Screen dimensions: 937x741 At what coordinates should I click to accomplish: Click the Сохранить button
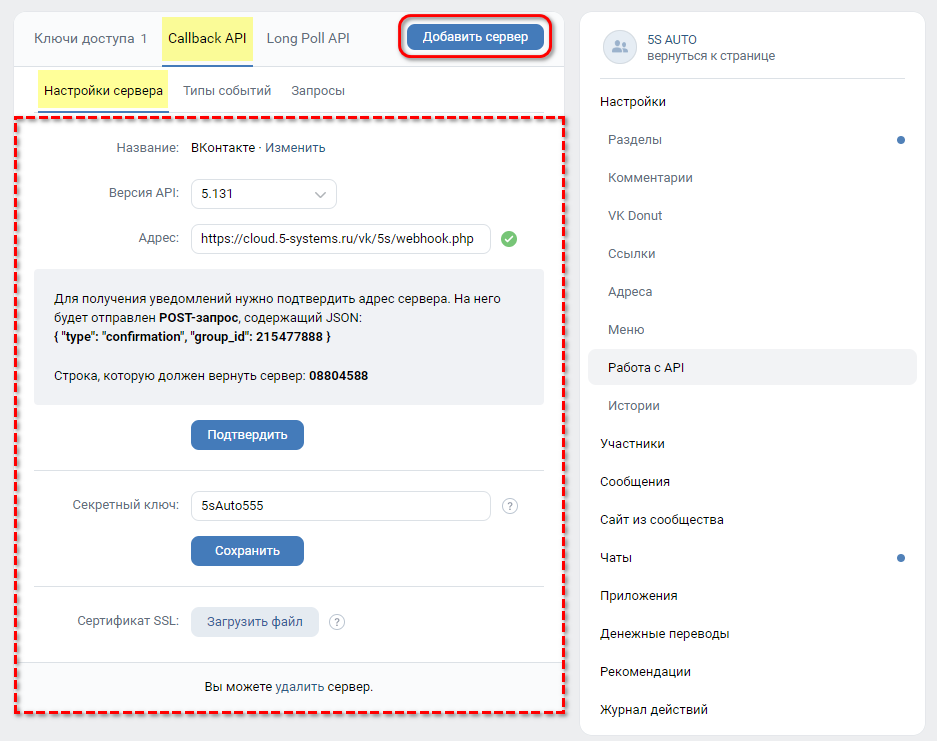pos(247,551)
